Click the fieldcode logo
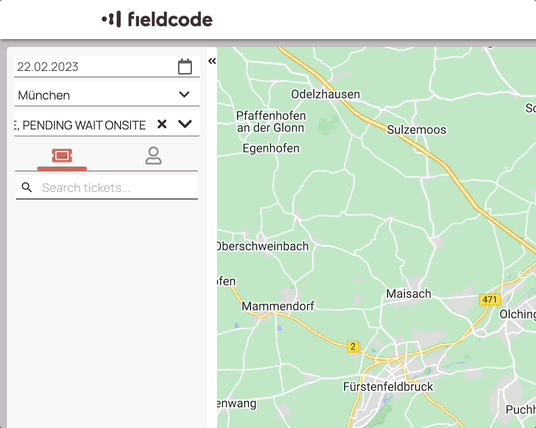The height and width of the screenshot is (428, 536). pyautogui.click(x=157, y=19)
